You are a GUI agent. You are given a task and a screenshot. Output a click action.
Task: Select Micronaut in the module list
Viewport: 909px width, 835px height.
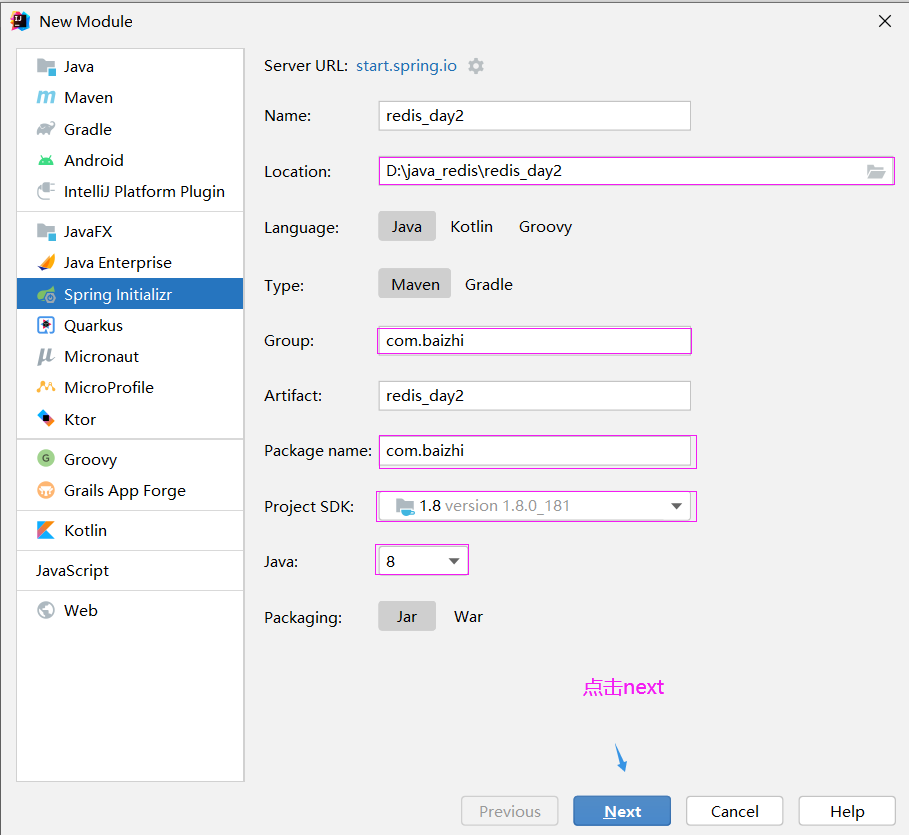coord(130,357)
